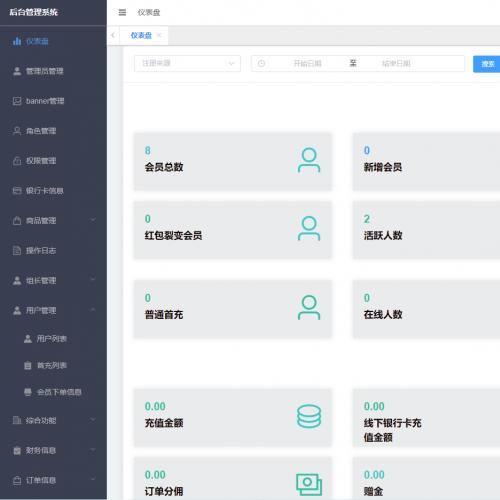Go to banner管理 menu item
The width and height of the screenshot is (500, 500).
coord(53,101)
